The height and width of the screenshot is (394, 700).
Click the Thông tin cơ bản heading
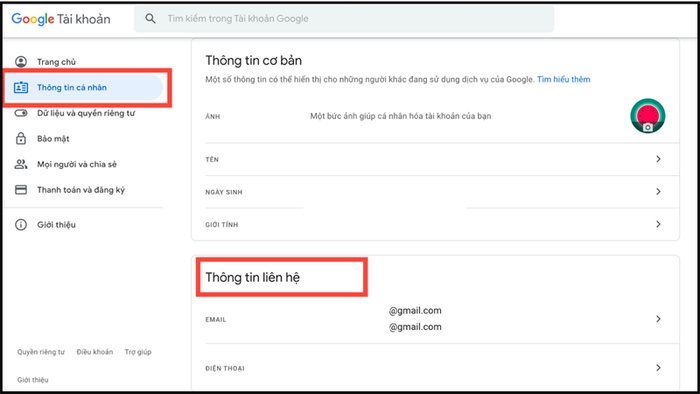coord(254,60)
